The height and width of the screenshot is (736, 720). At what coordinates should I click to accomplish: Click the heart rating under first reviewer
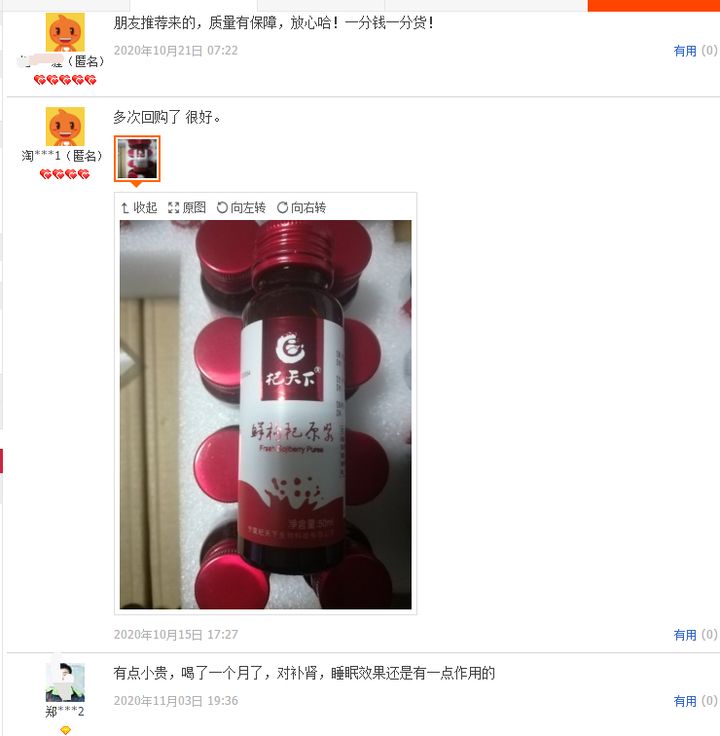point(65,80)
